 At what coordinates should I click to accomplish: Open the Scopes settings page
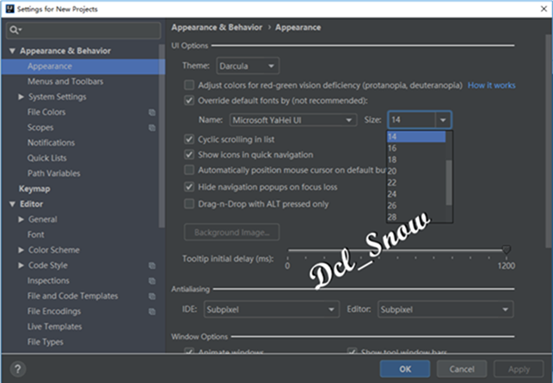click(x=41, y=128)
